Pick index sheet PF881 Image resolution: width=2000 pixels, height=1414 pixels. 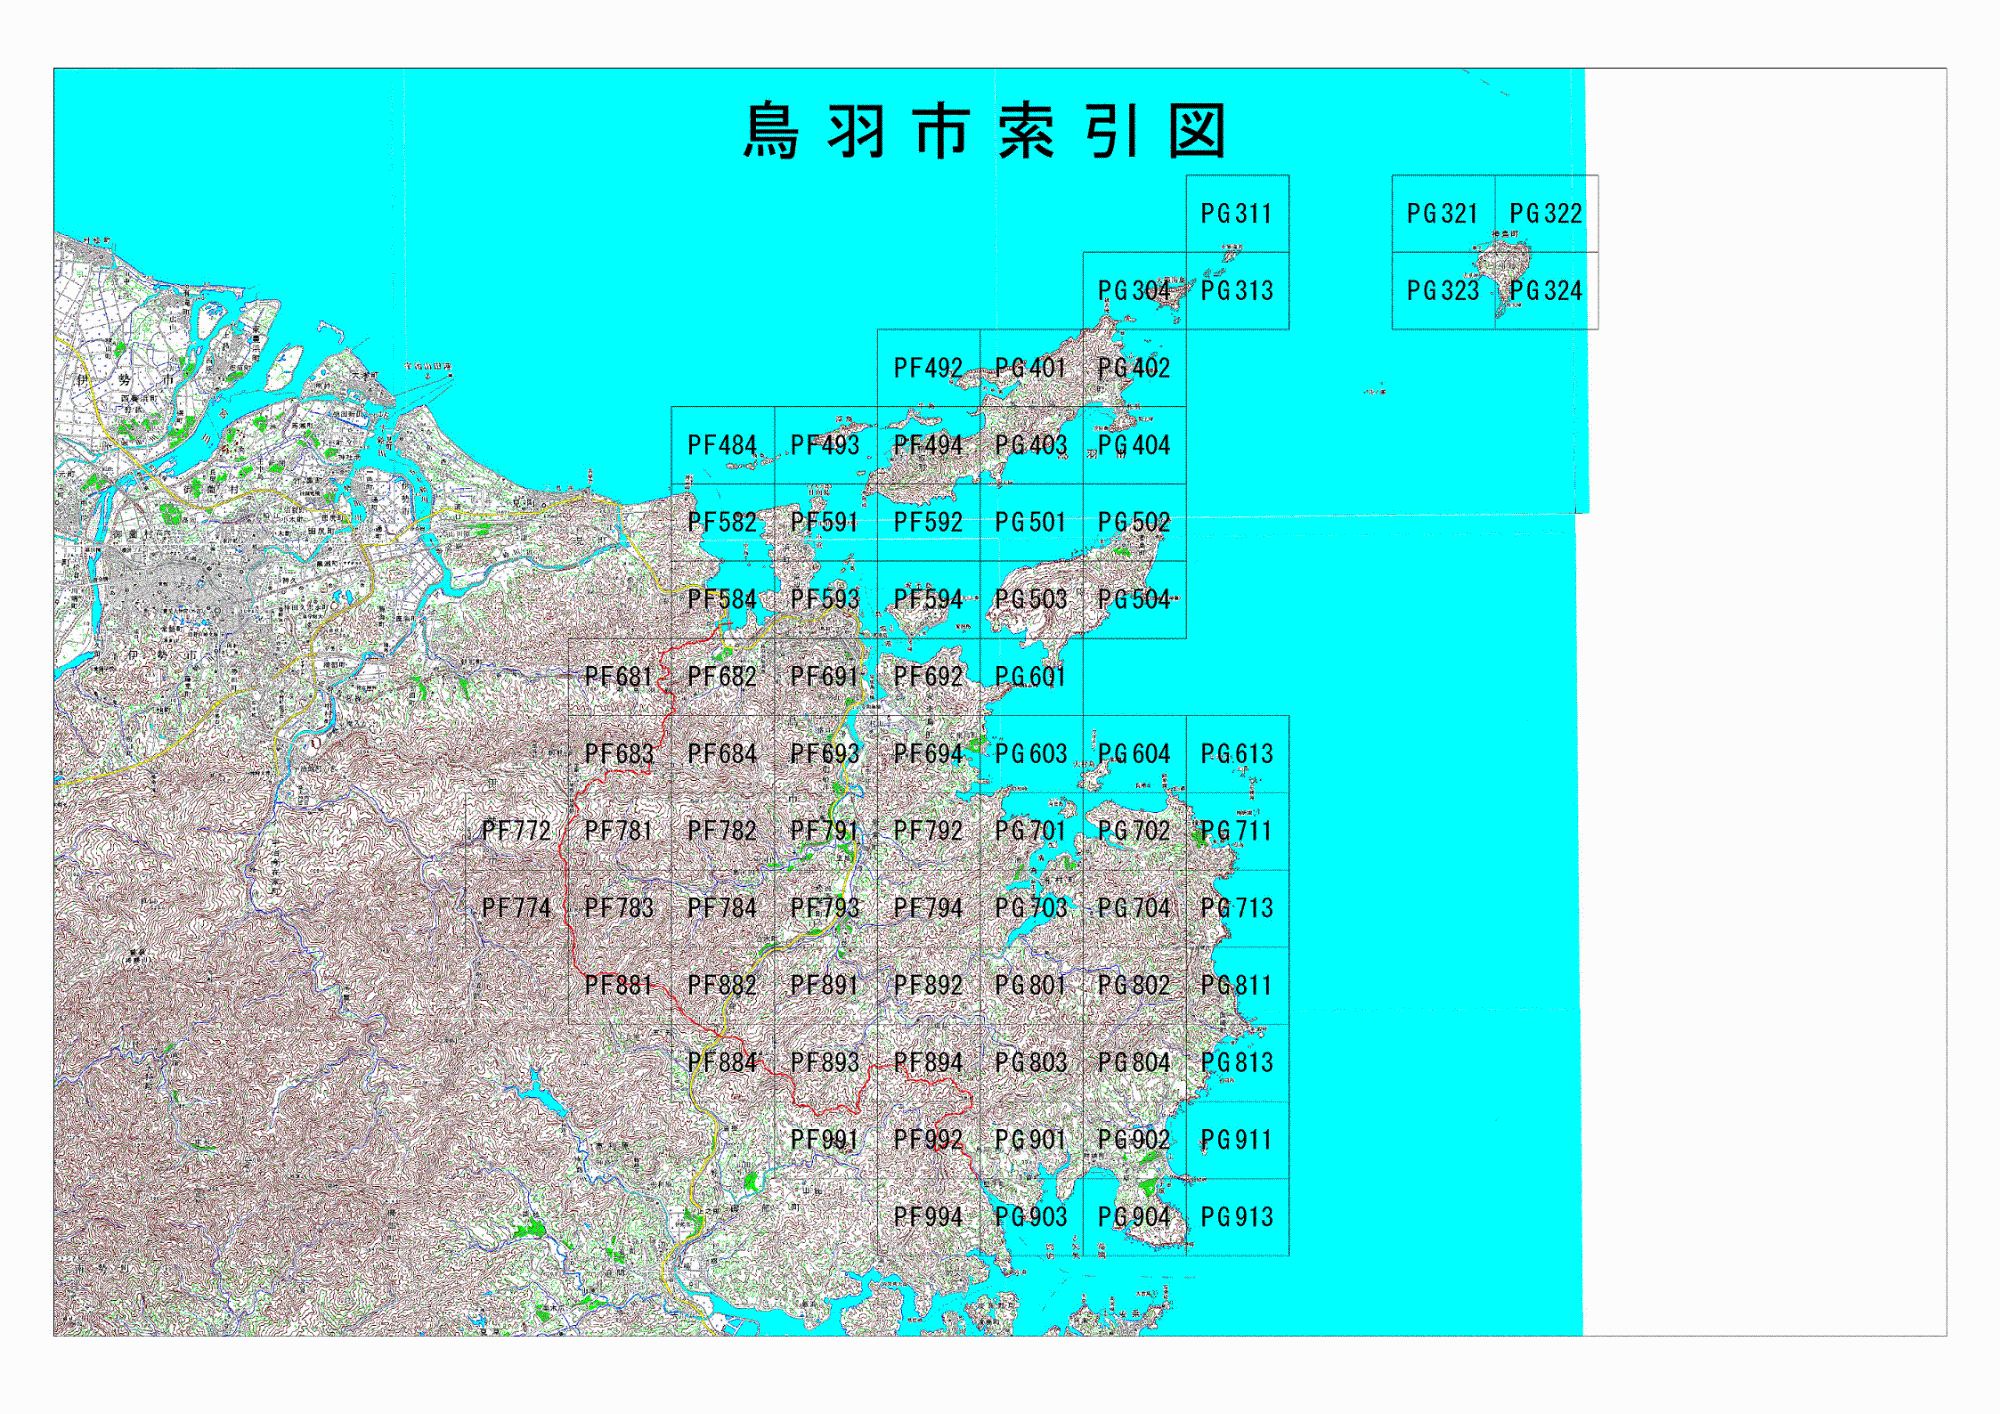(x=619, y=985)
